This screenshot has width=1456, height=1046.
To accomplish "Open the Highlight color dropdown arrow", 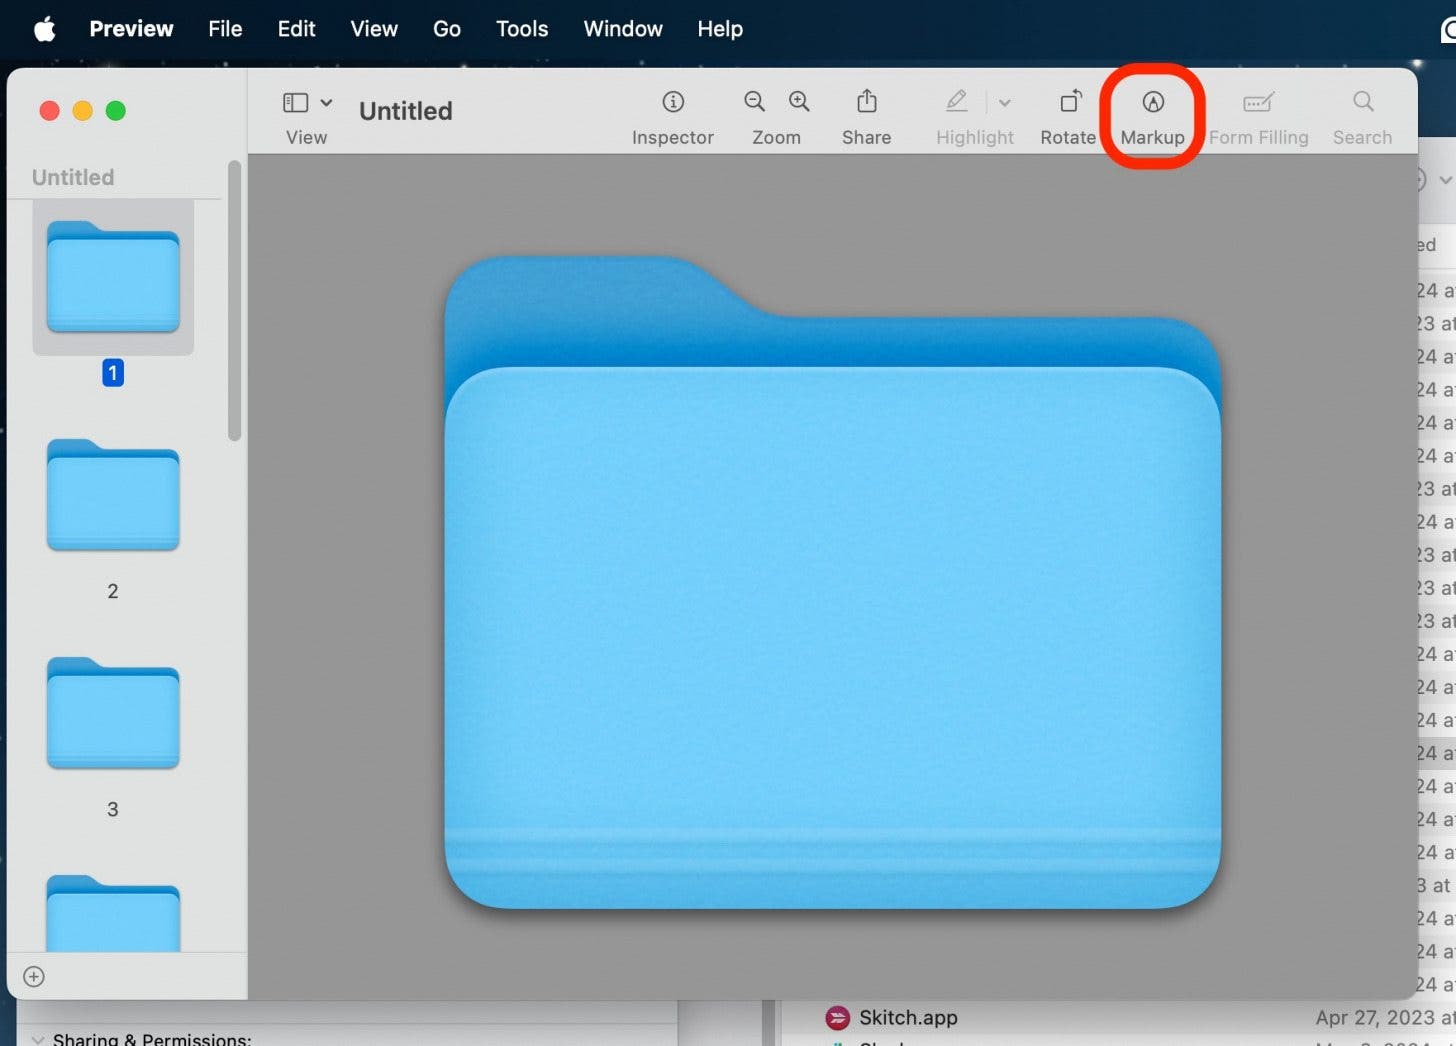I will 1005,101.
